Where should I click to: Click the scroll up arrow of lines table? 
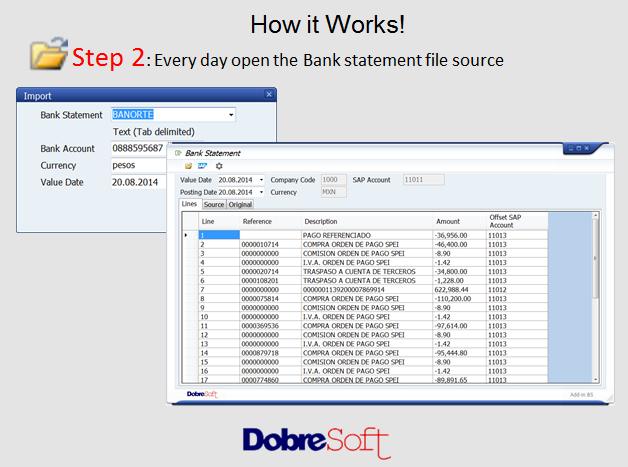pyautogui.click(x=596, y=215)
